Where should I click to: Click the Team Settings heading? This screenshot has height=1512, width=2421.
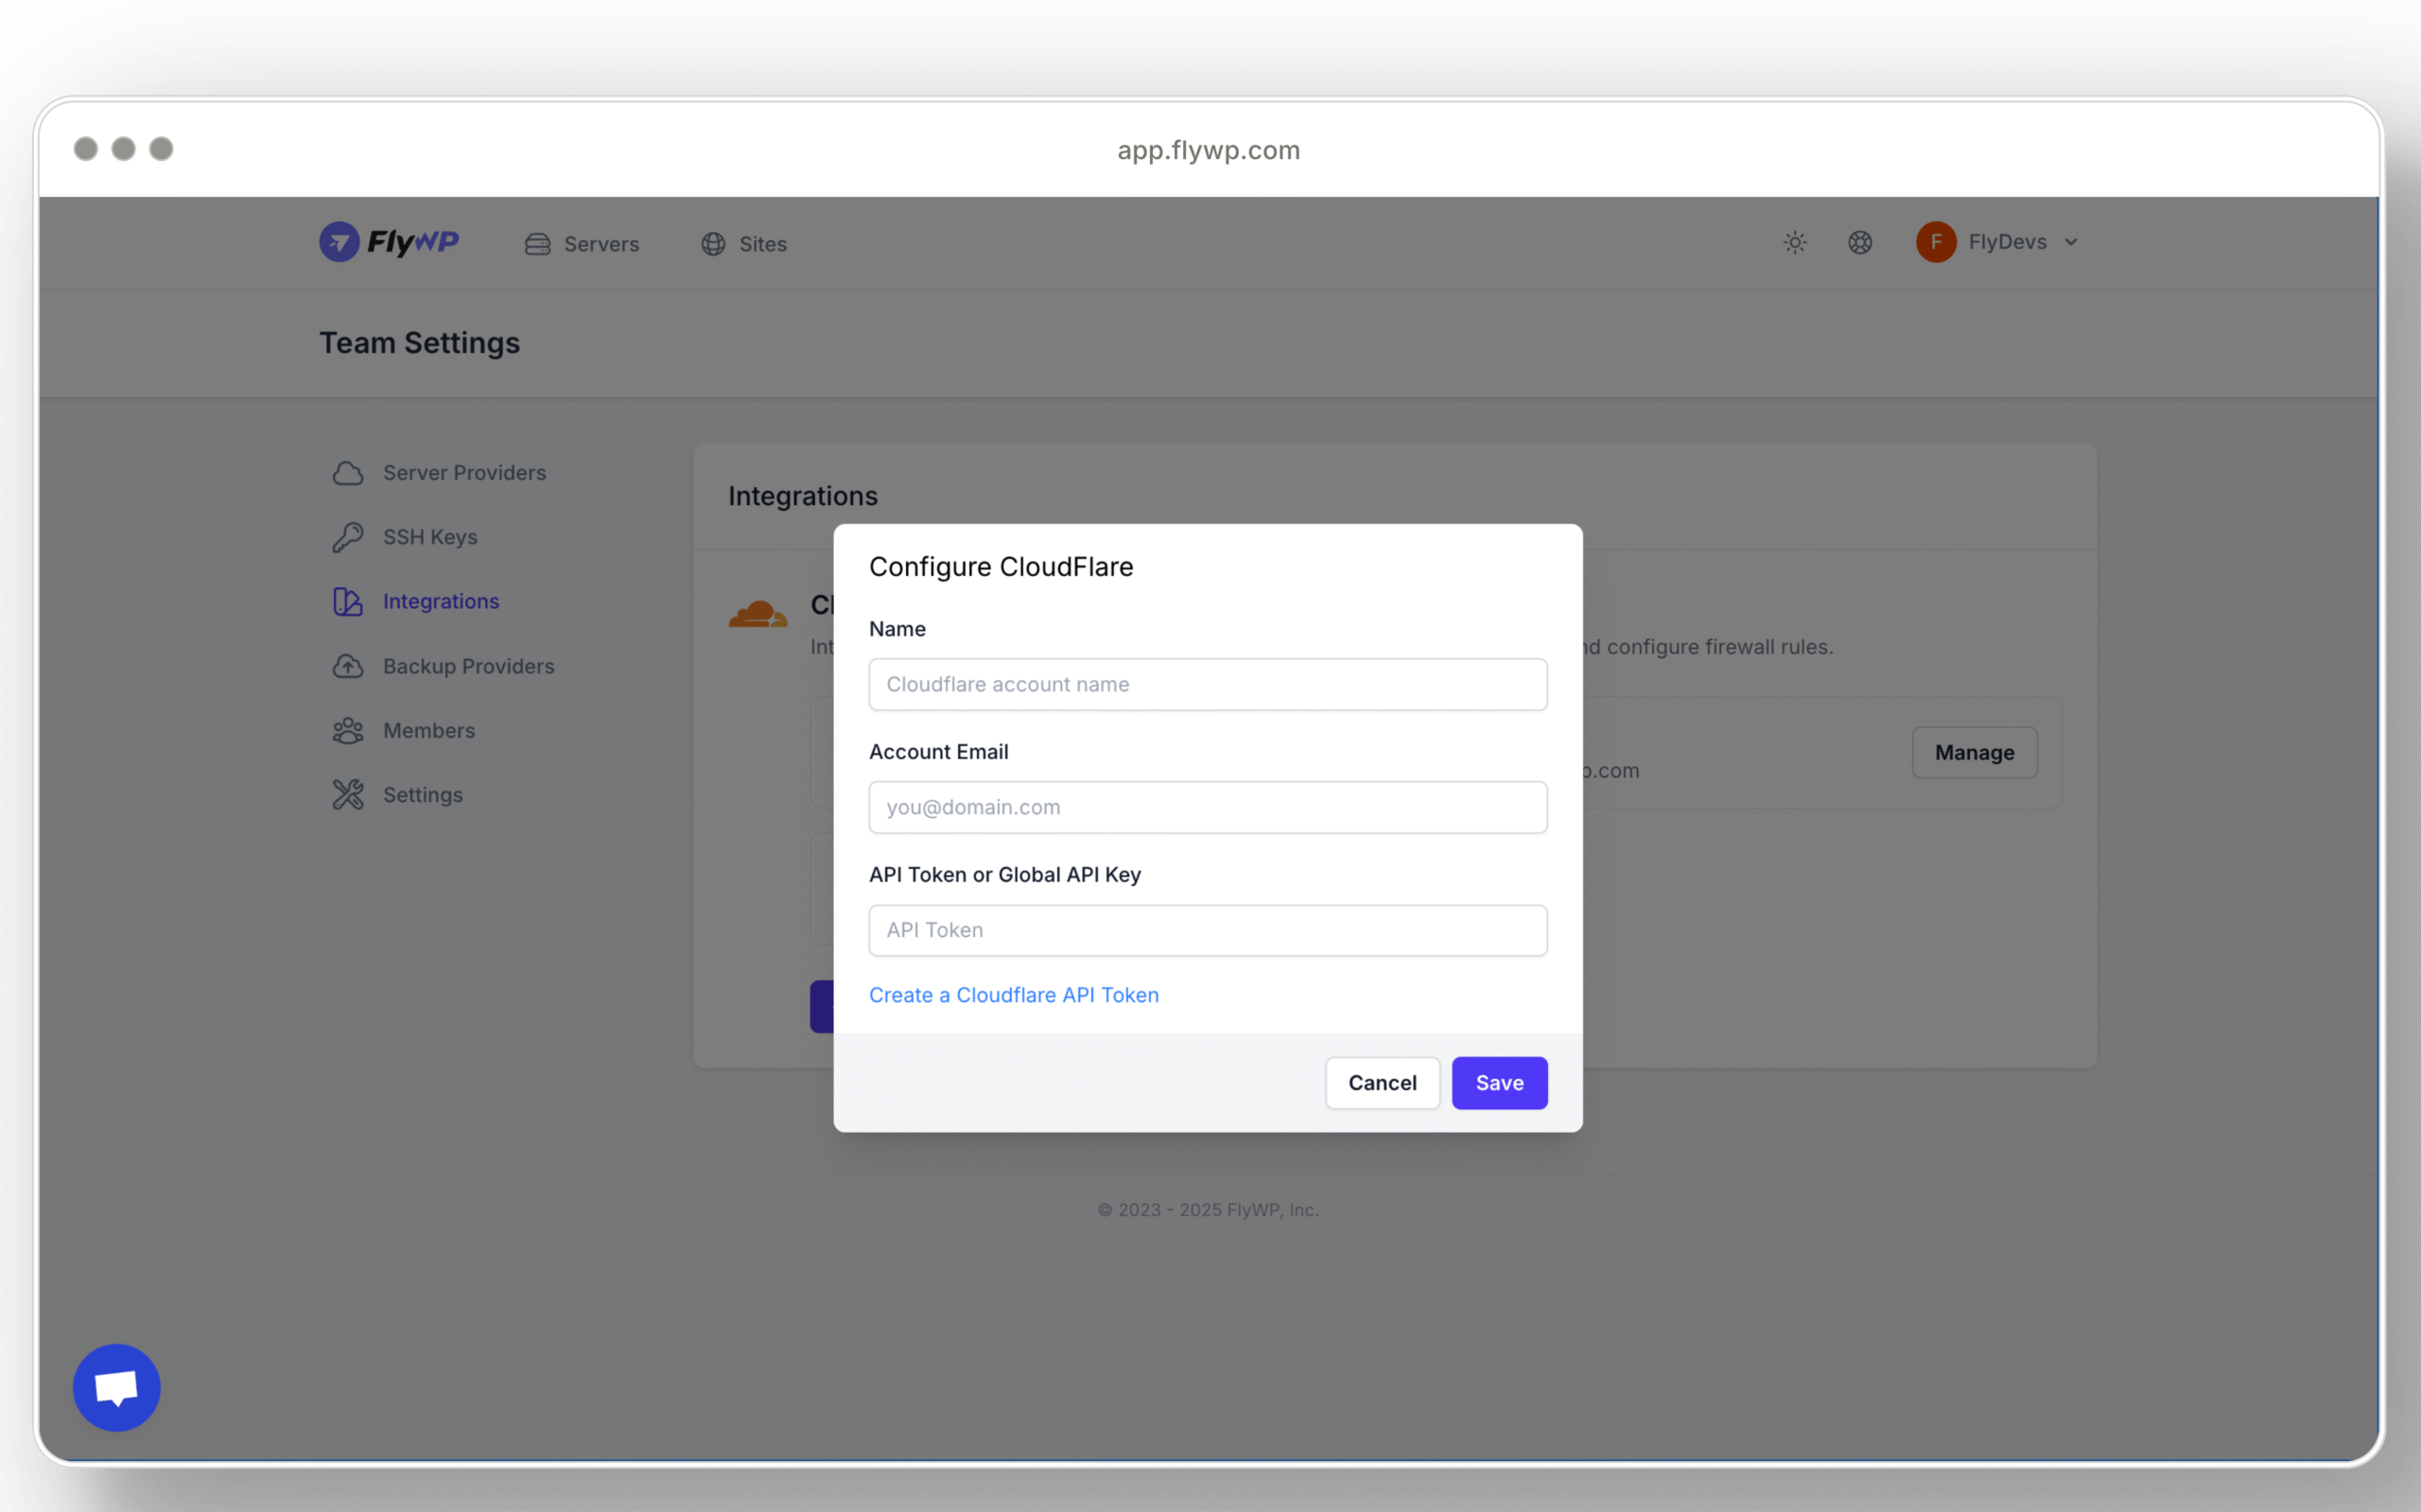point(419,343)
